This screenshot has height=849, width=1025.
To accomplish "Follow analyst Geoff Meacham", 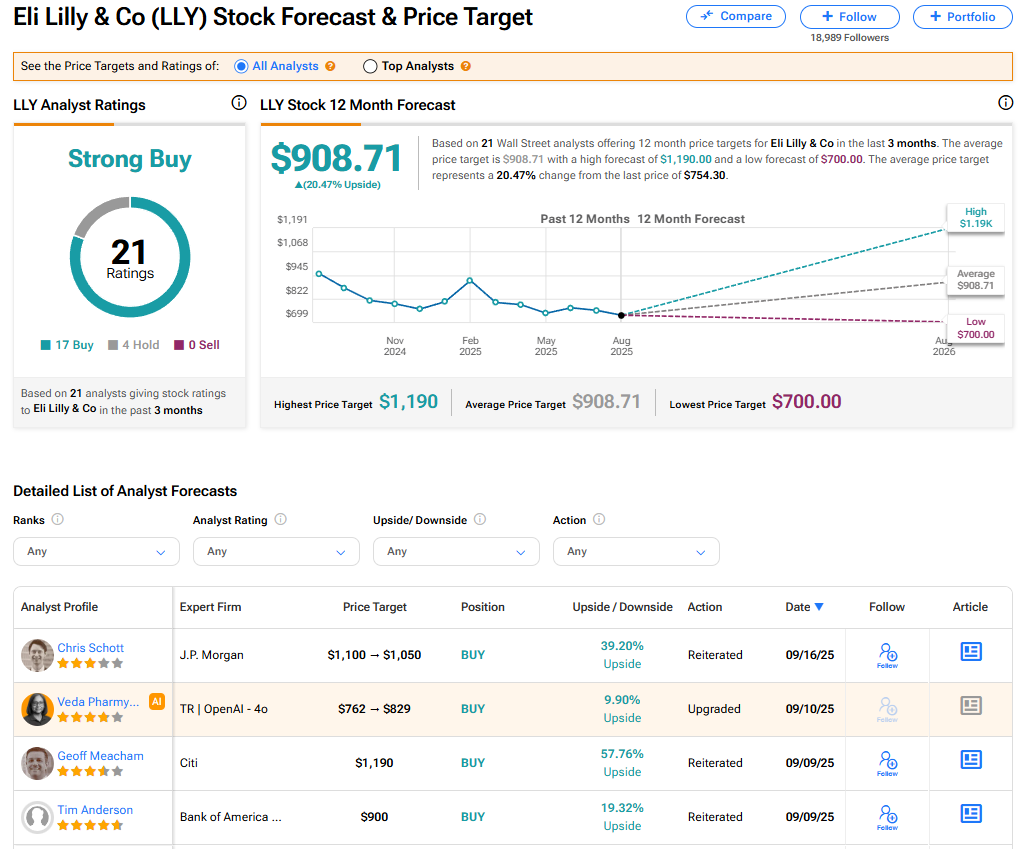I will (887, 763).
